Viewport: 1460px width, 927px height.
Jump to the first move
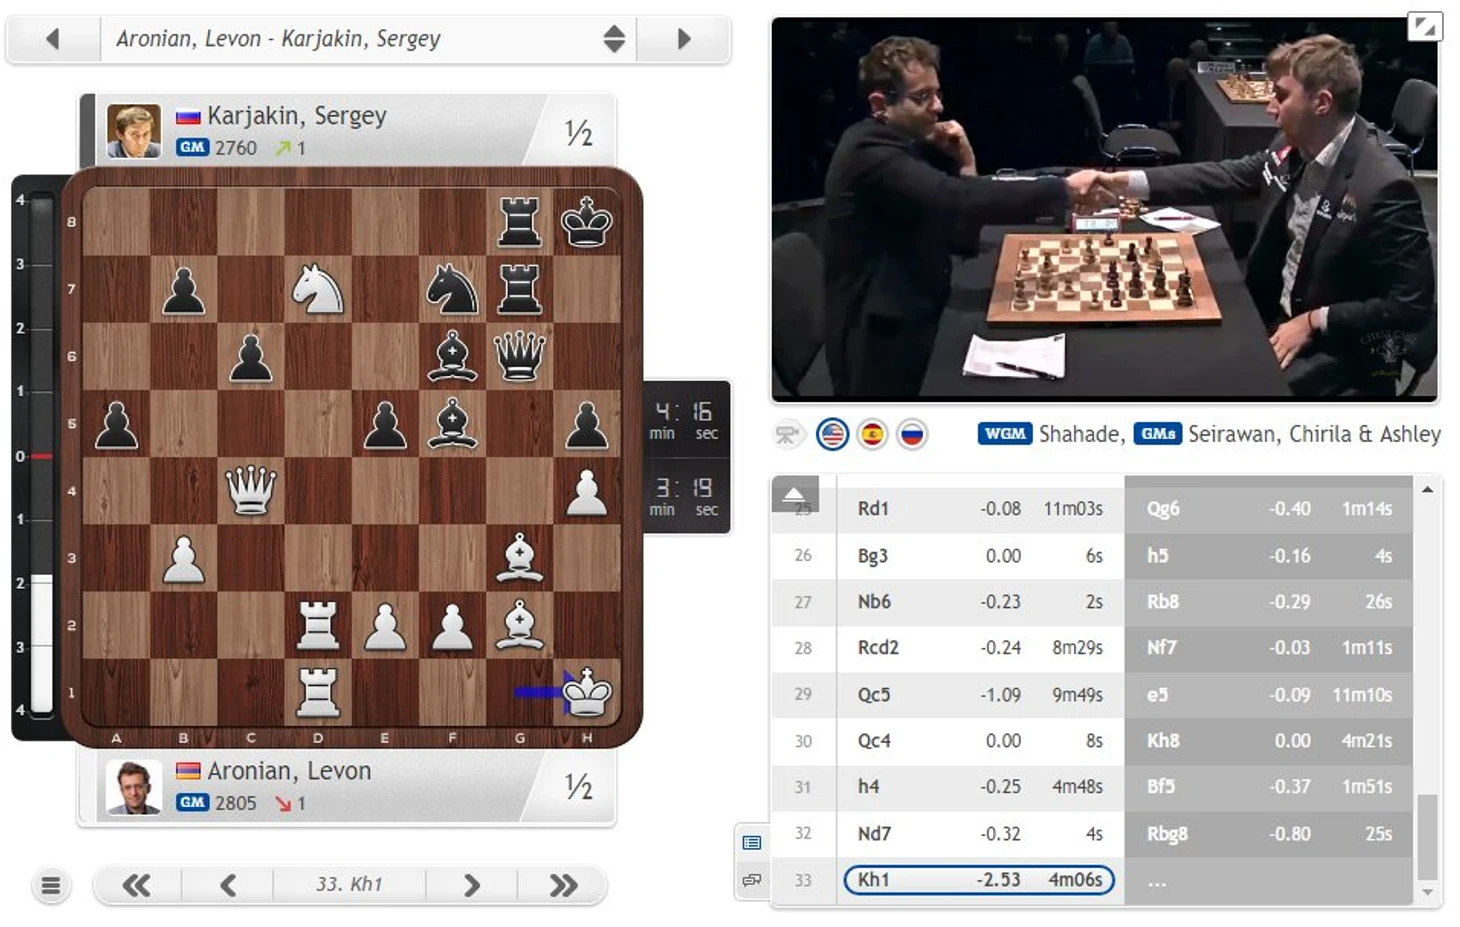pyautogui.click(x=137, y=885)
